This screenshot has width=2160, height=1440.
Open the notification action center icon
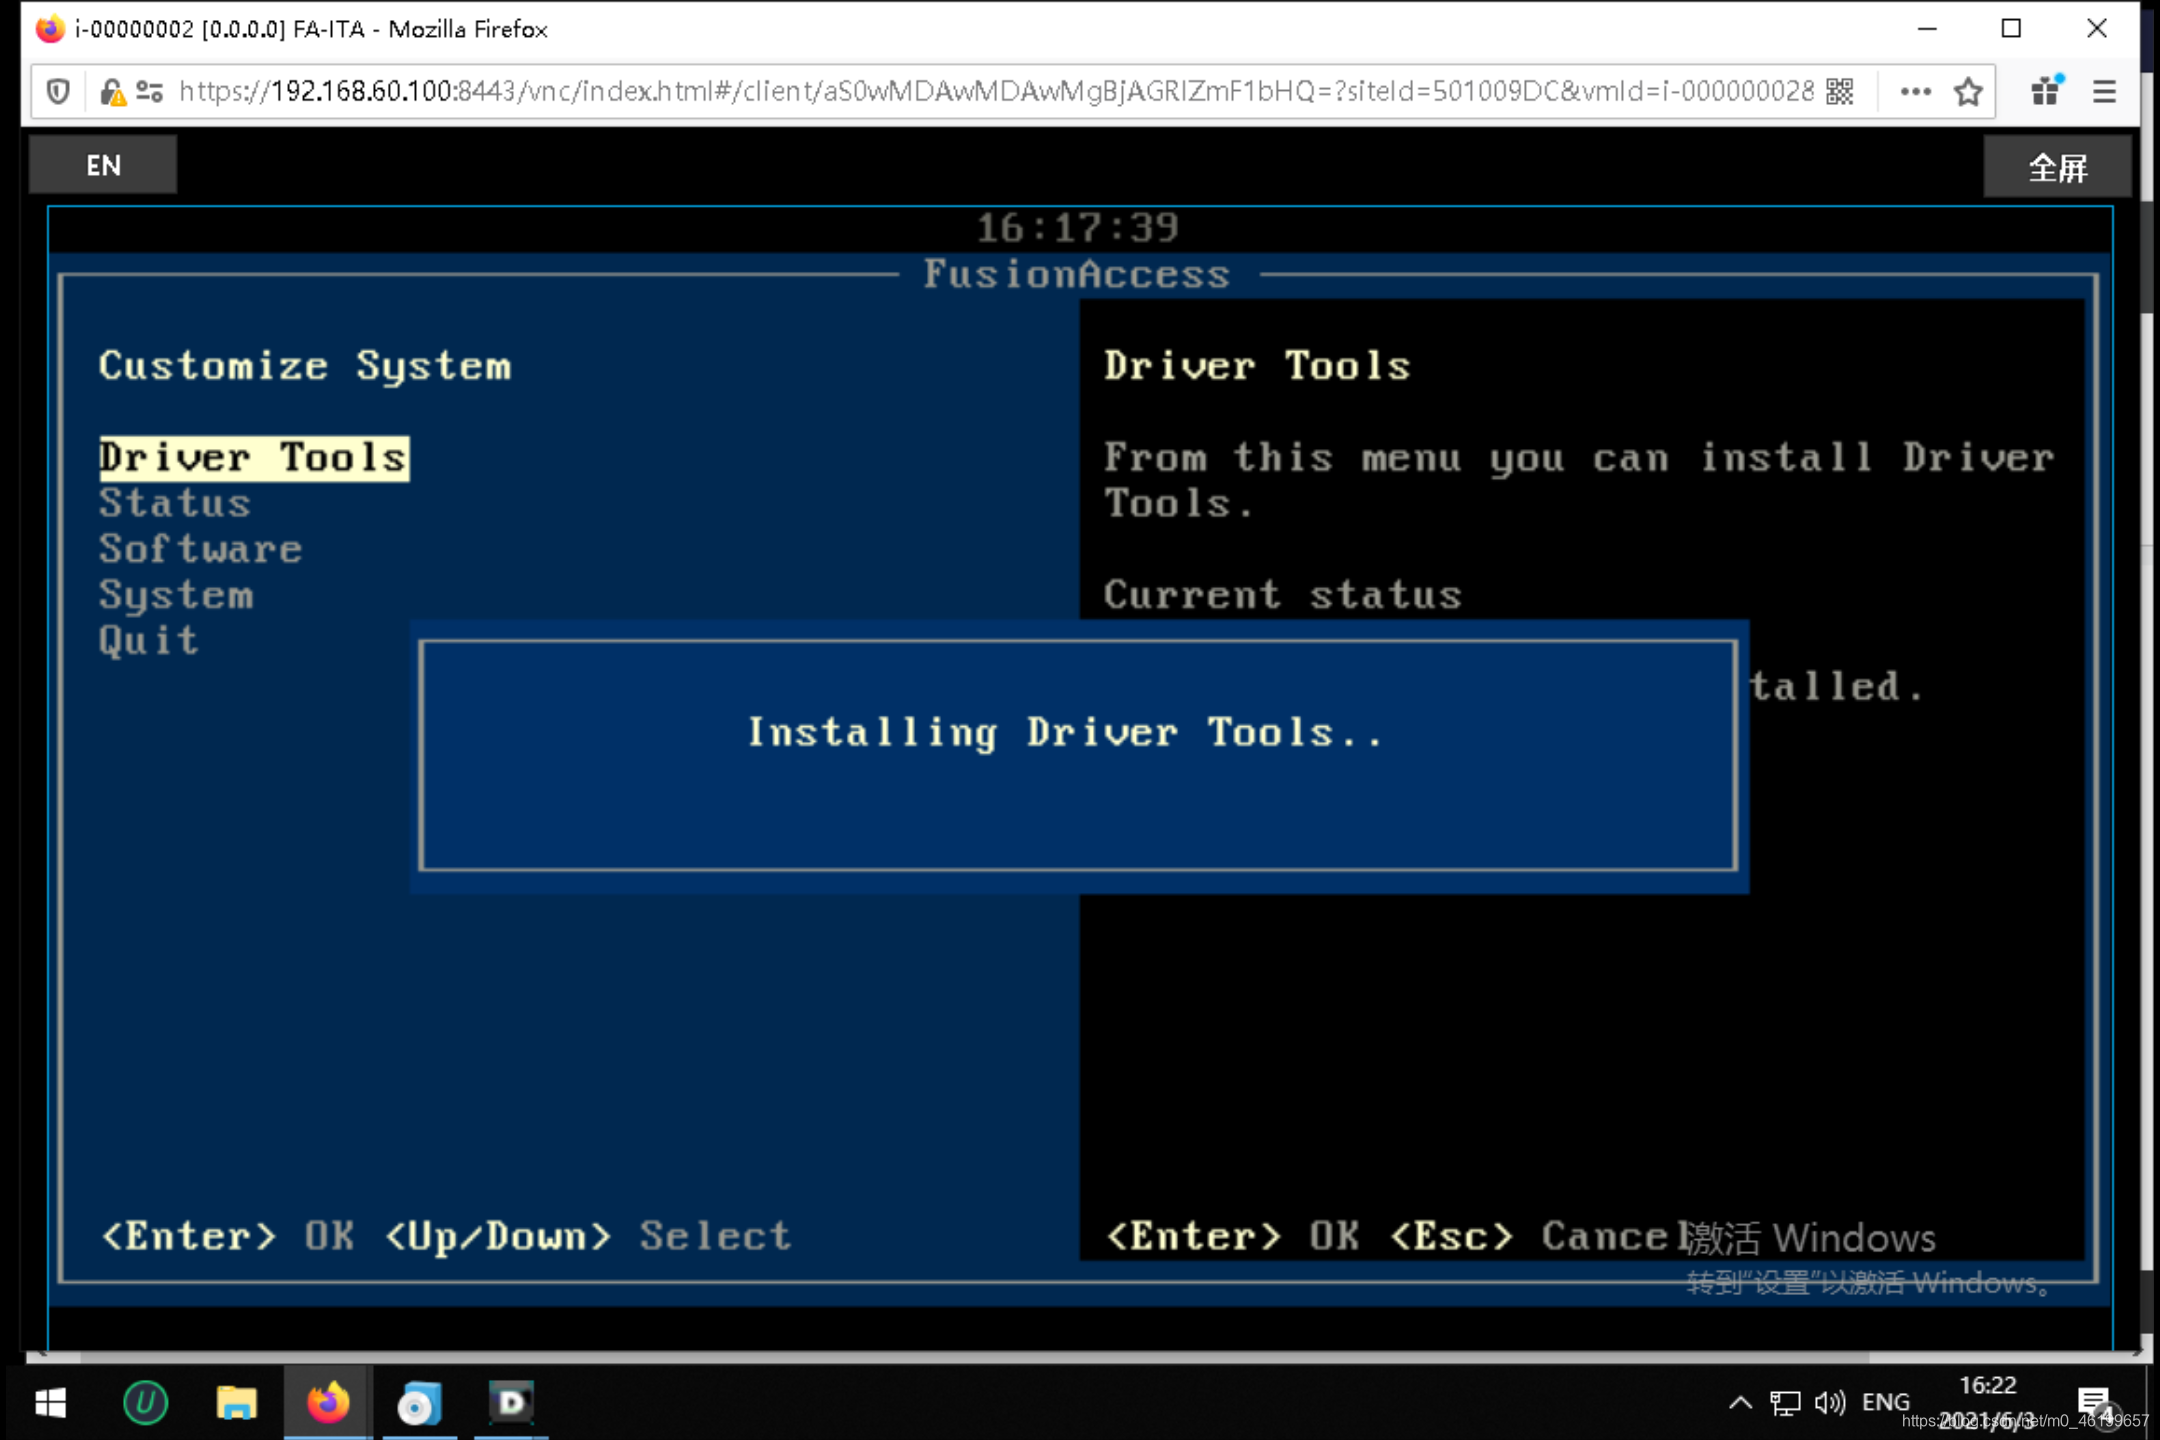(2093, 1402)
